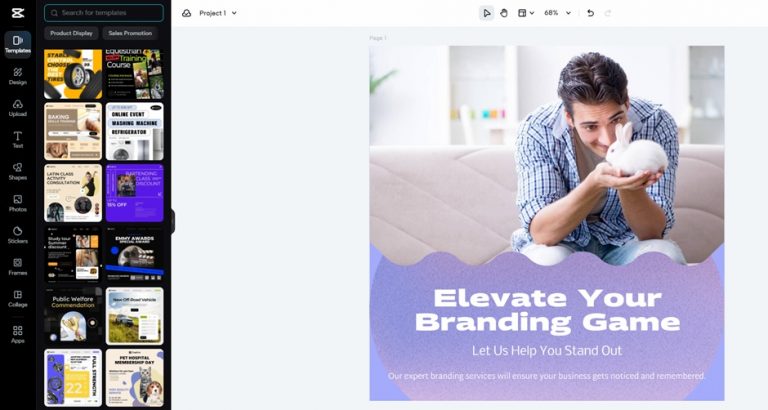The image size is (768, 410).
Task: Click the Search for templates field
Action: click(104, 13)
